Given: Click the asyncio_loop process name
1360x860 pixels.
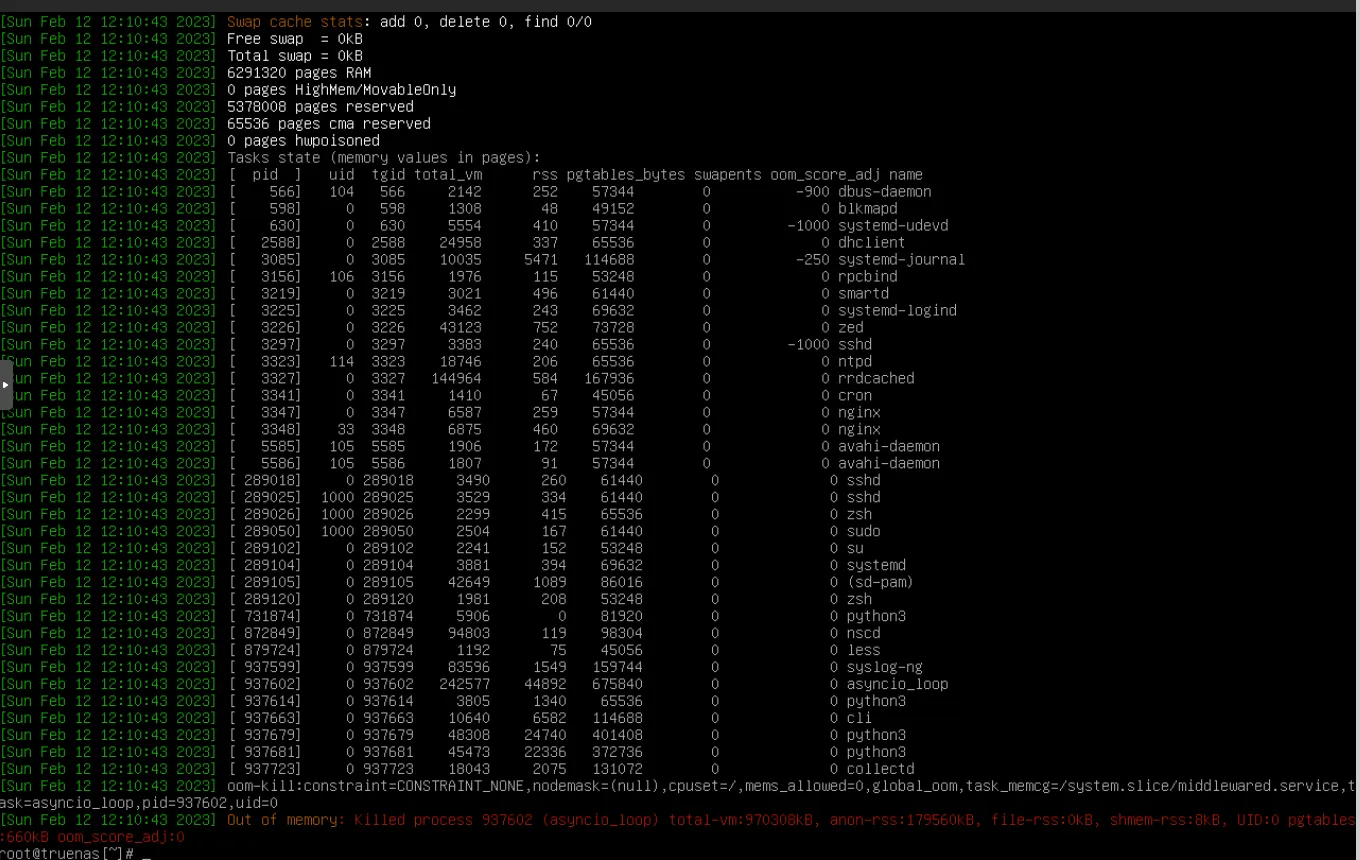Looking at the screenshot, I should [897, 684].
